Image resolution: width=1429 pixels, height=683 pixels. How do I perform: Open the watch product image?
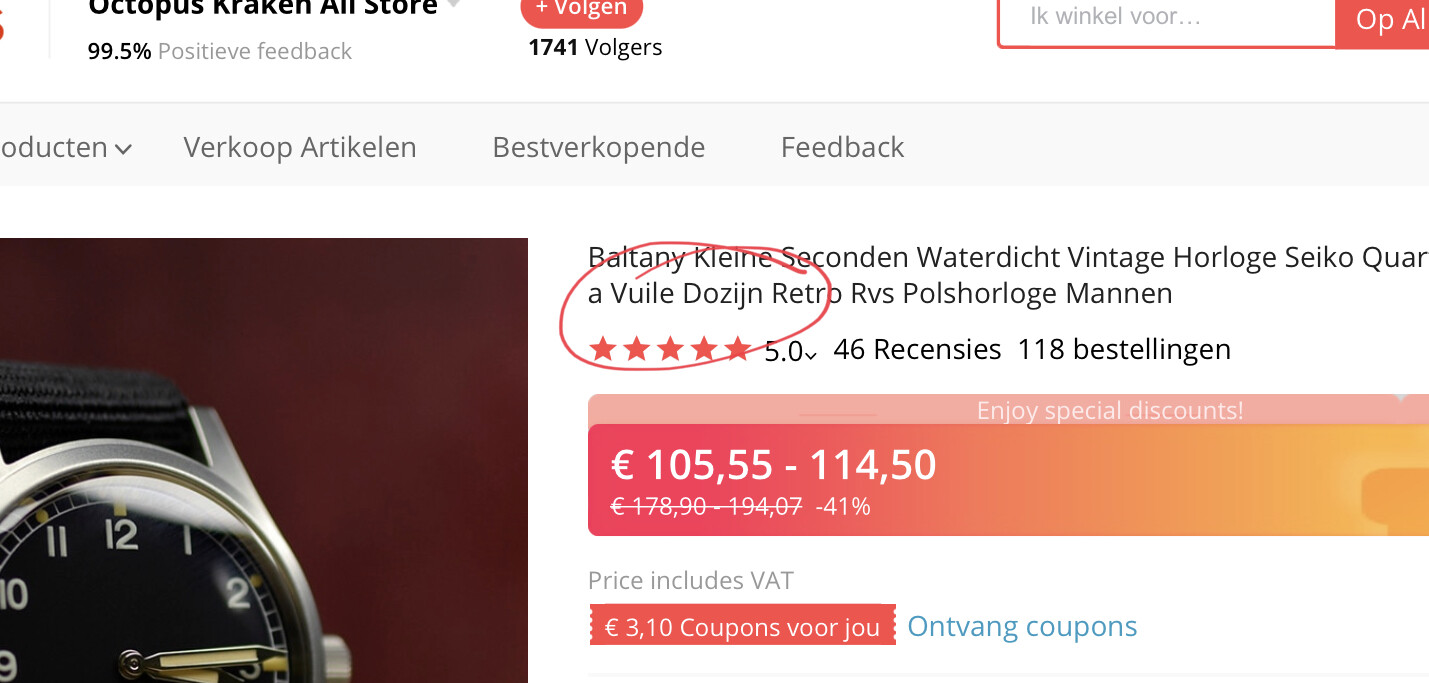264,460
